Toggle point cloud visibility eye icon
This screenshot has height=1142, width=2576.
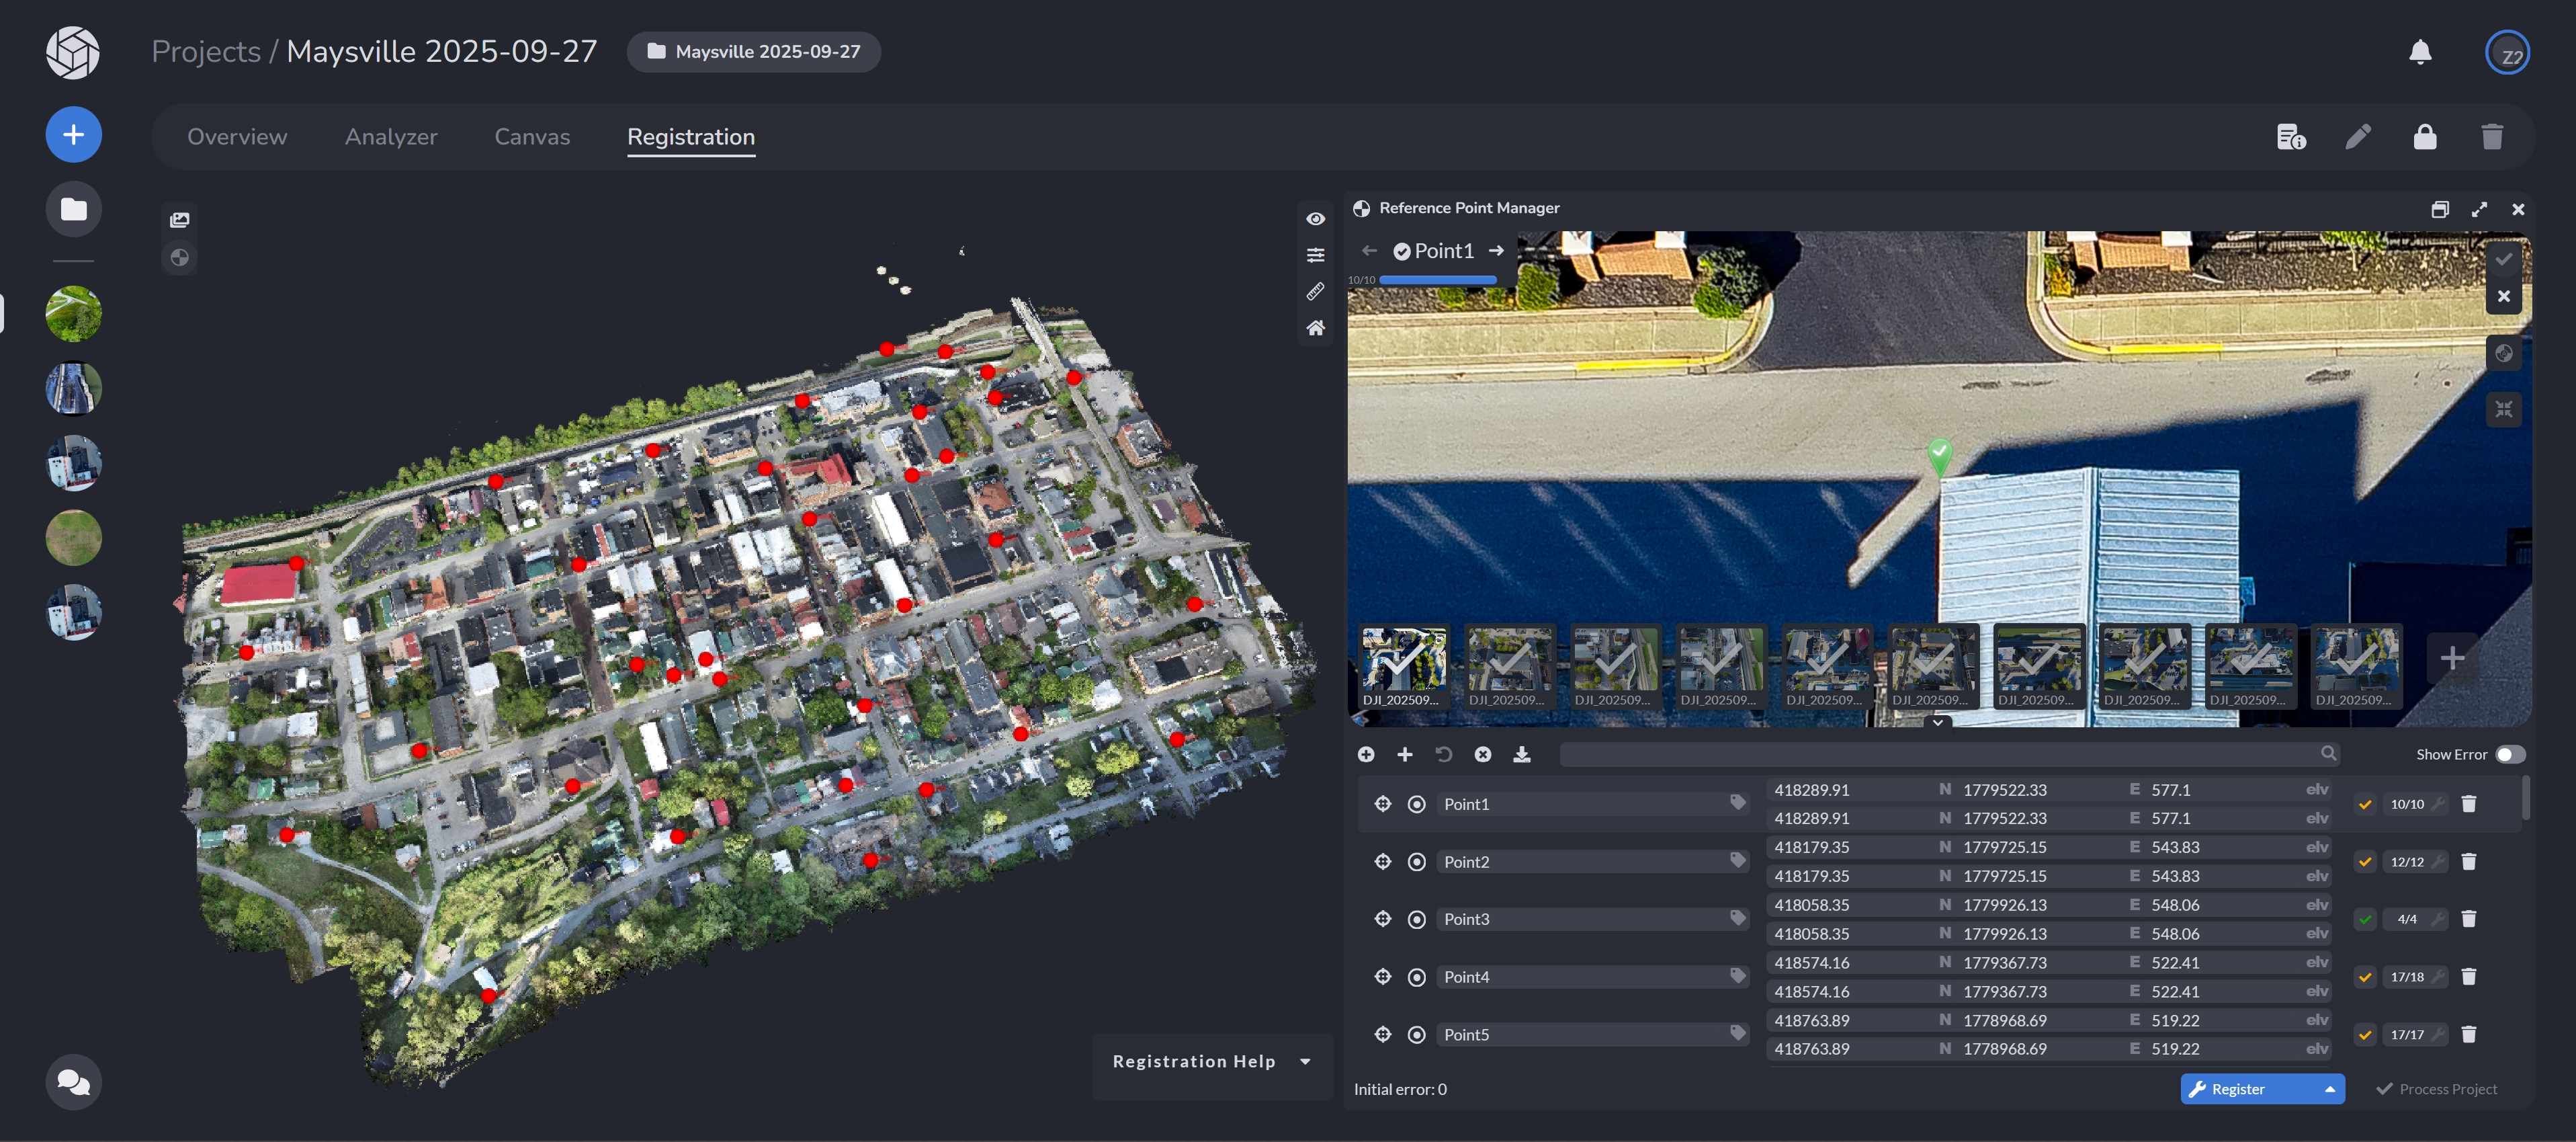[x=1315, y=219]
